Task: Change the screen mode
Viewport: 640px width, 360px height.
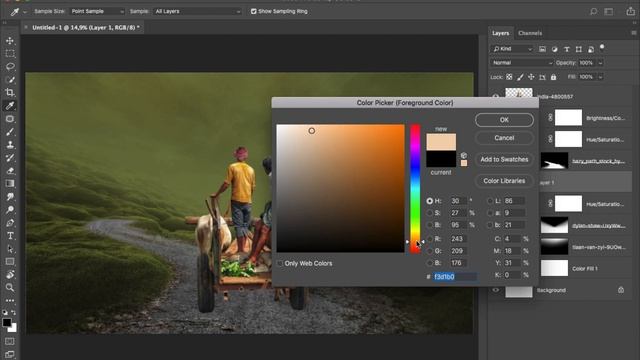Action: click(x=10, y=354)
